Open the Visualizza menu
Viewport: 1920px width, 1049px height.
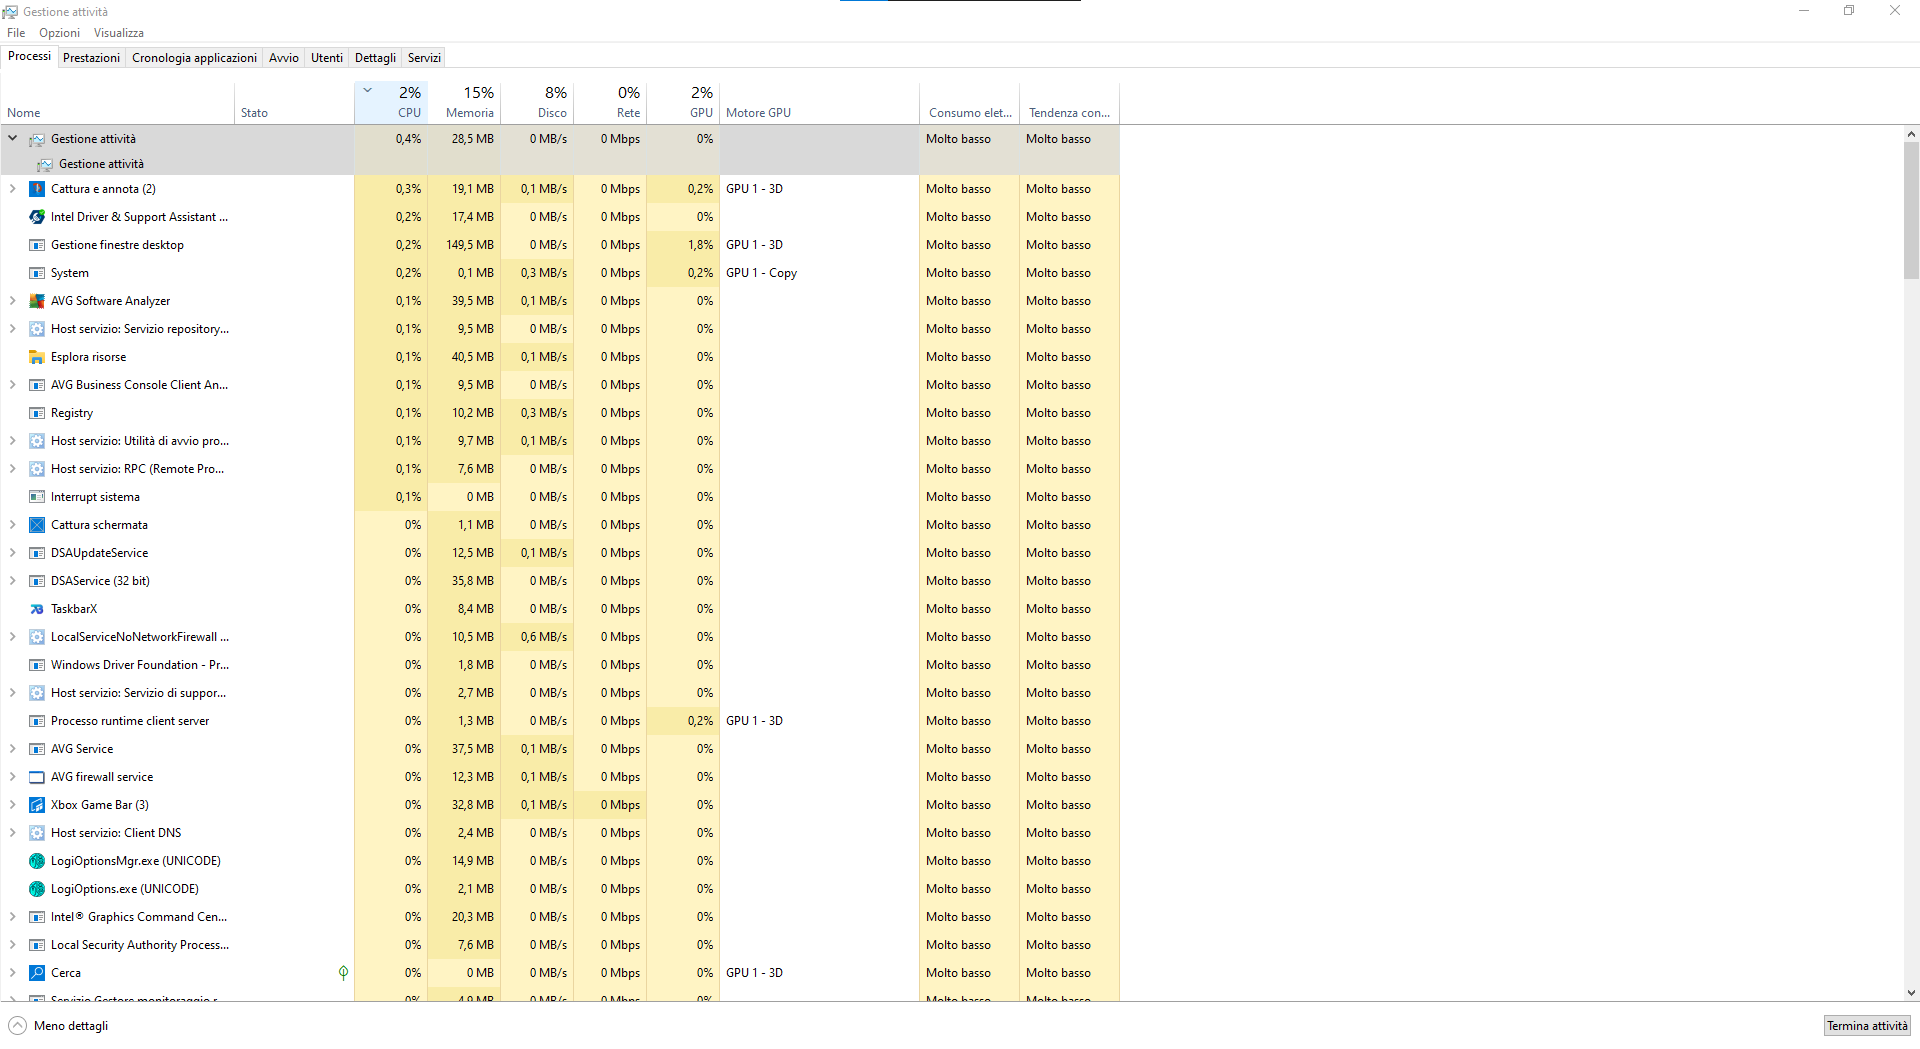click(x=119, y=33)
